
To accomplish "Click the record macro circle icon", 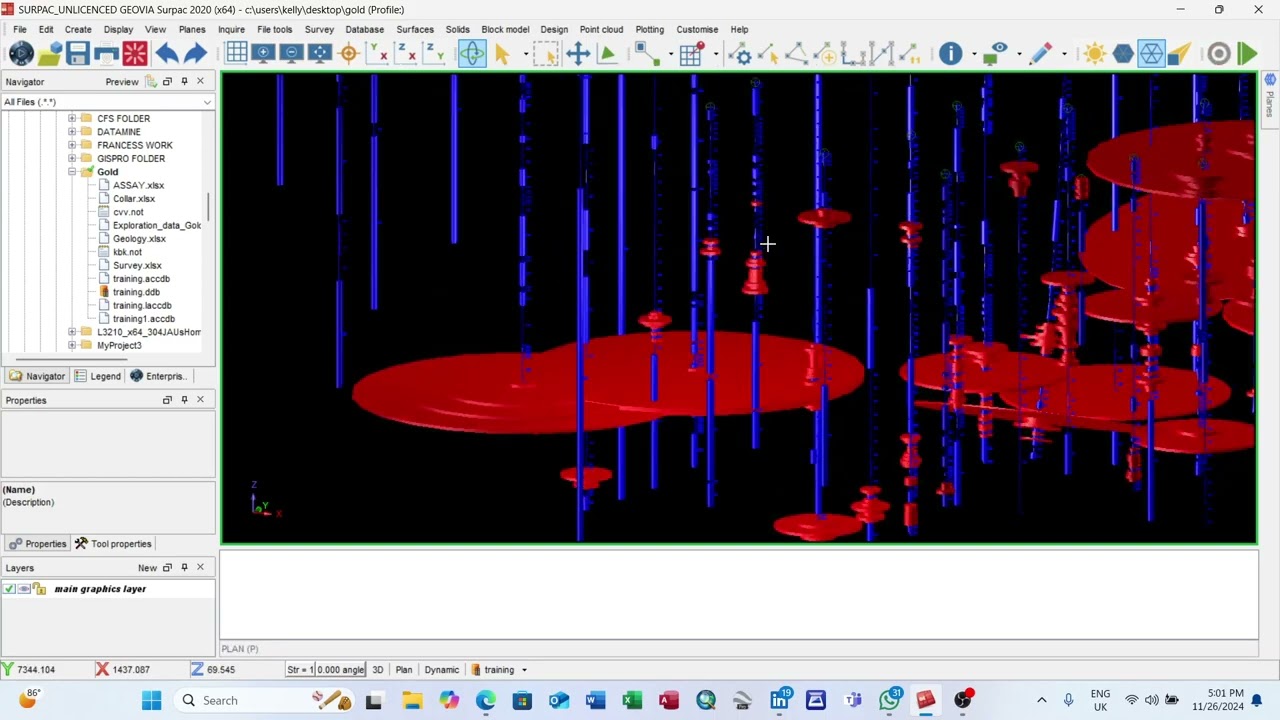I will pos(1218,54).
